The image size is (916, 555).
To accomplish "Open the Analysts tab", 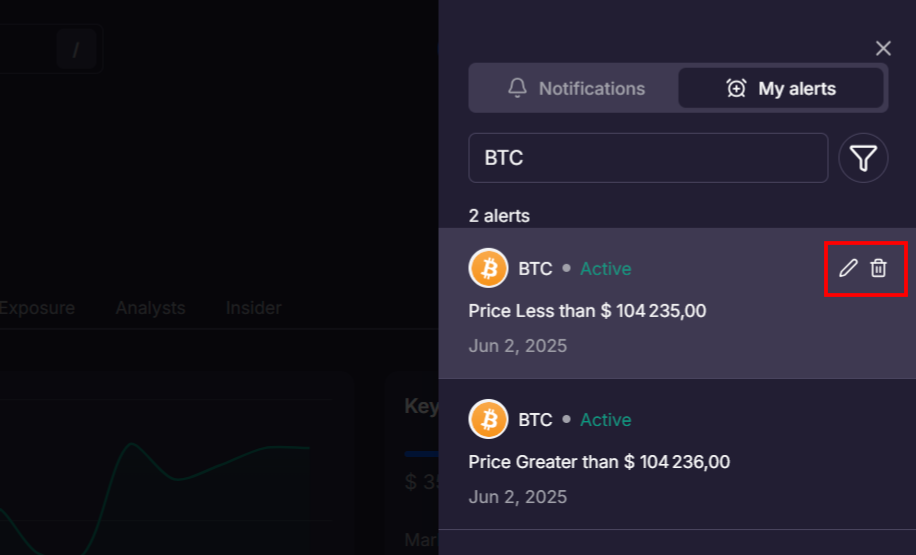I will (x=150, y=308).
